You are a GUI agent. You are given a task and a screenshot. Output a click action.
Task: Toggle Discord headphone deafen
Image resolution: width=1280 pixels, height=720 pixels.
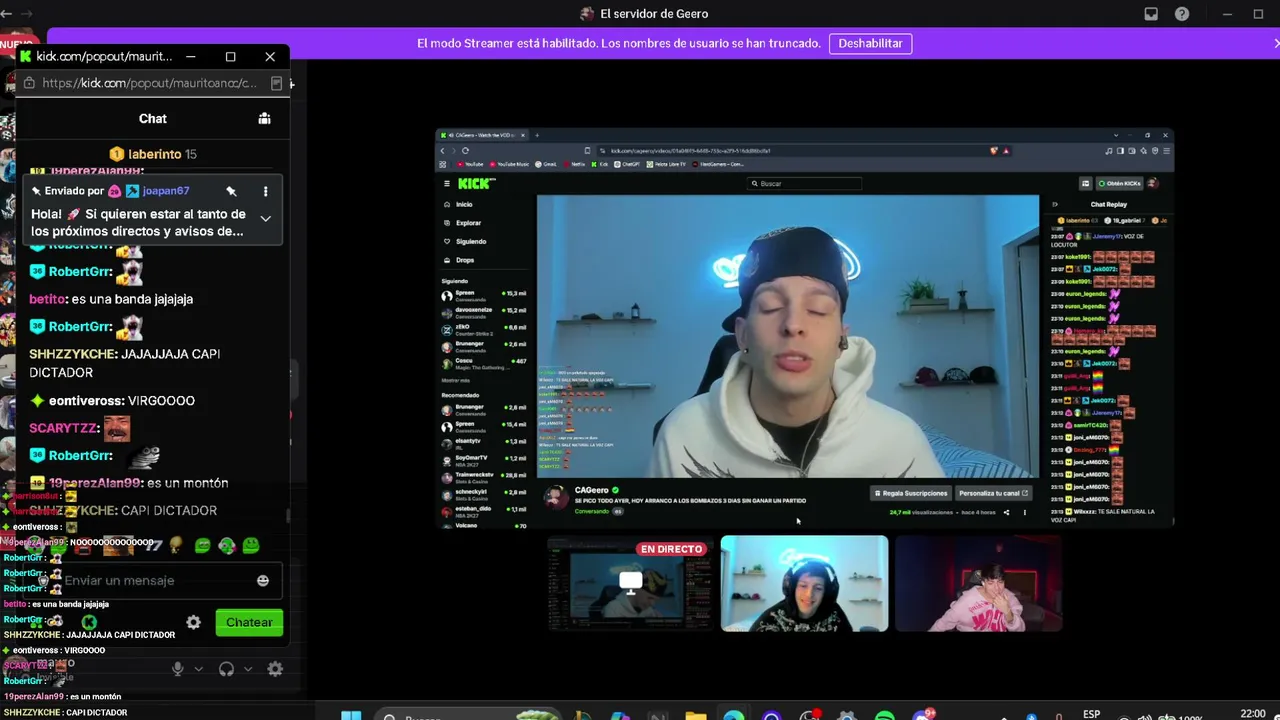pyautogui.click(x=226, y=669)
